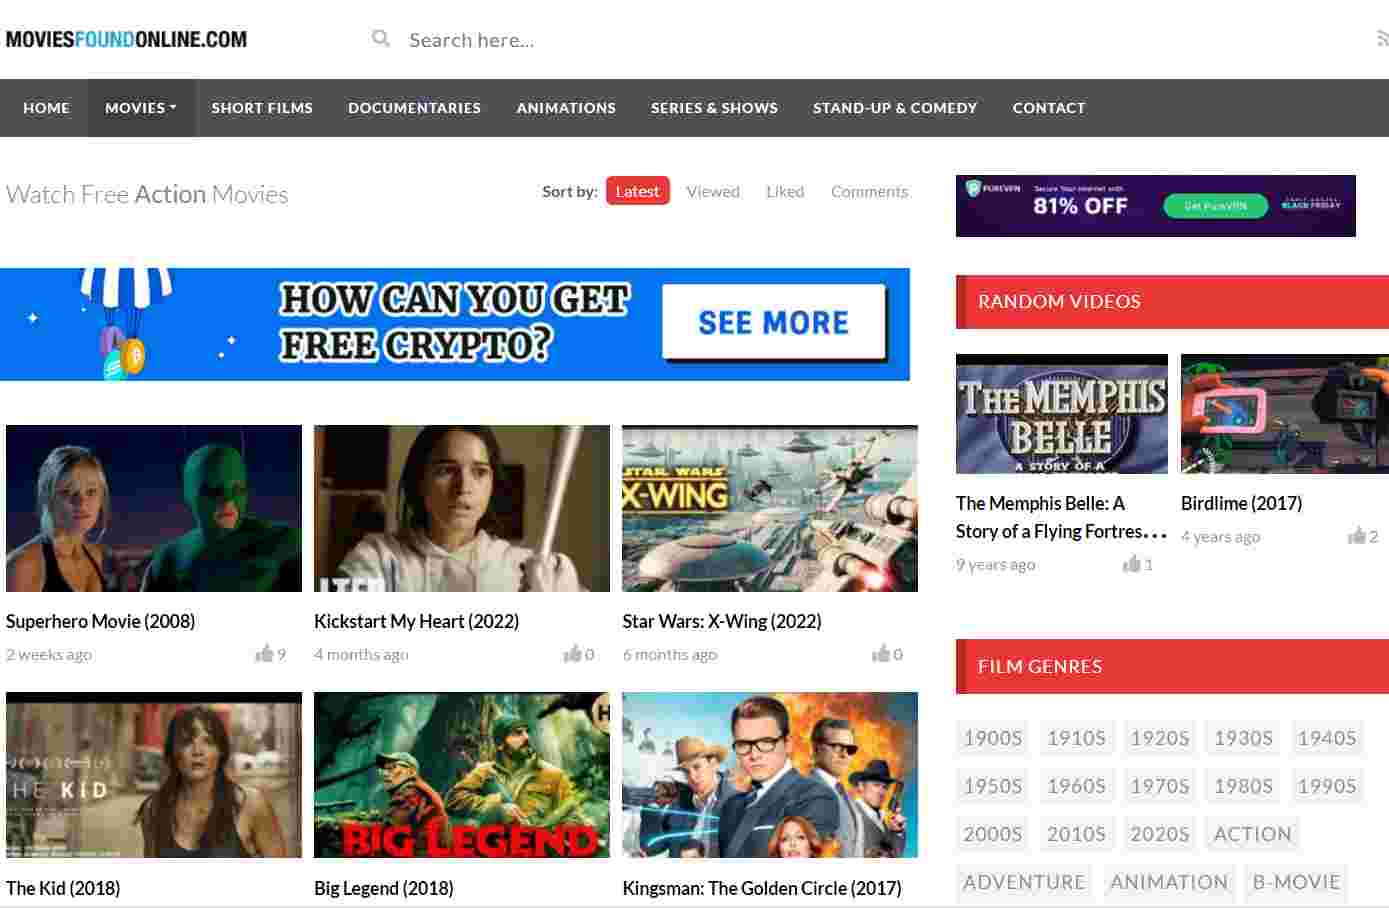Go to the Home menu item
Image resolution: width=1389 pixels, height=908 pixels.
46,108
